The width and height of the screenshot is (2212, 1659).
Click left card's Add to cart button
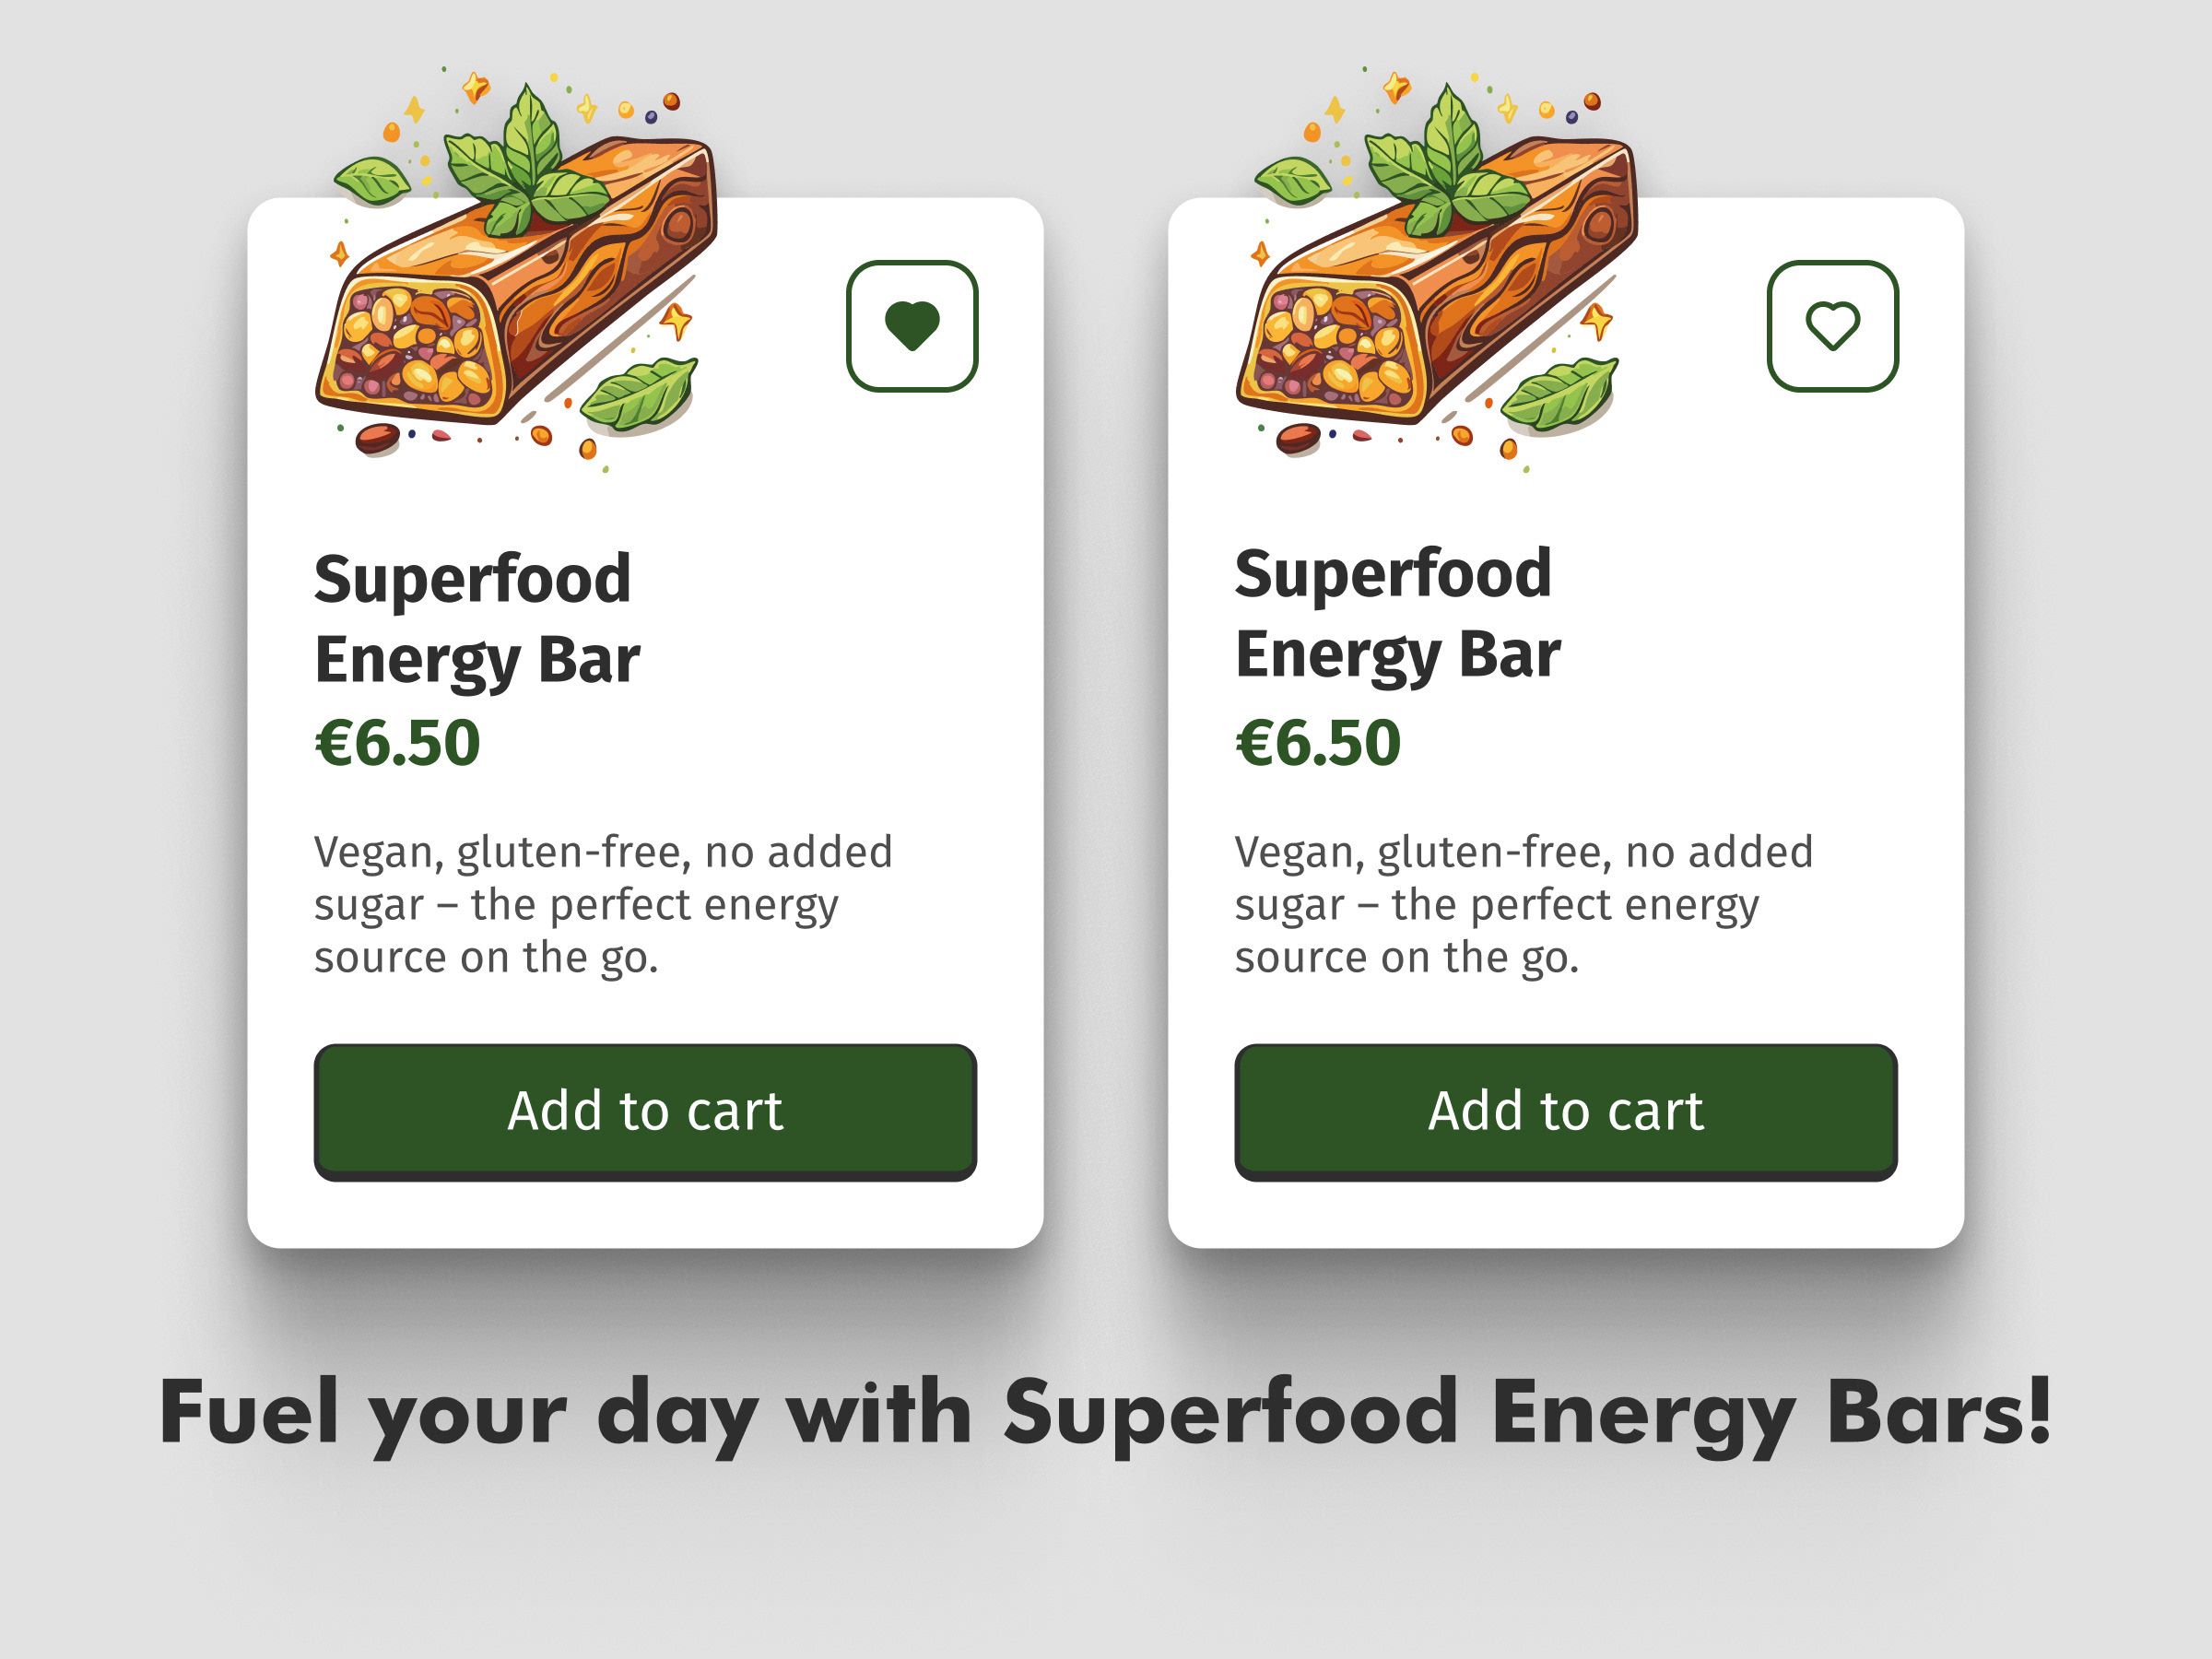645,1111
